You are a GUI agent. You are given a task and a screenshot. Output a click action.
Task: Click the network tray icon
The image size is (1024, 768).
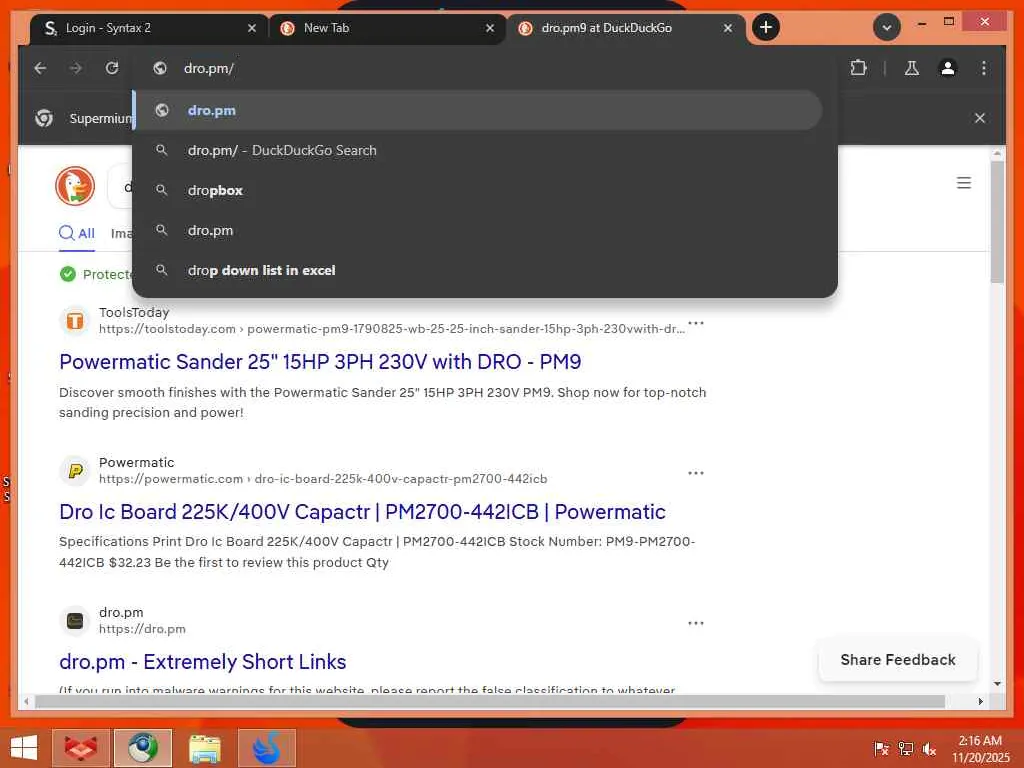tap(906, 748)
